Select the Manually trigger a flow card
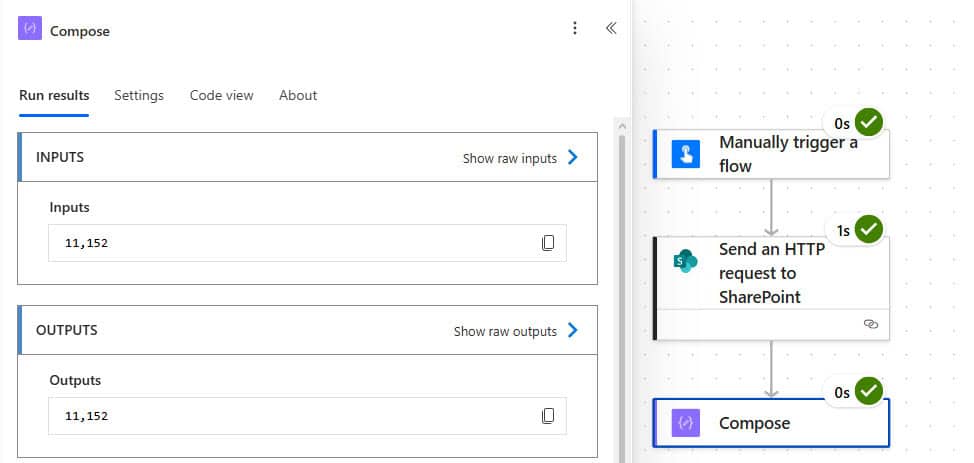 pos(771,154)
